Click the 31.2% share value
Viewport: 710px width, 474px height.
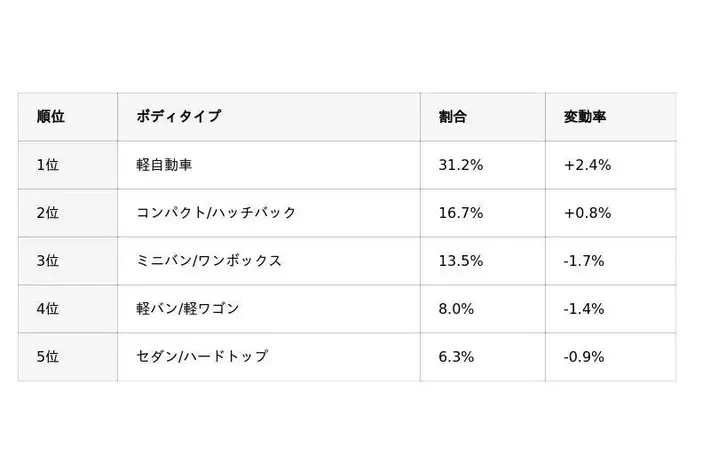[x=461, y=165]
